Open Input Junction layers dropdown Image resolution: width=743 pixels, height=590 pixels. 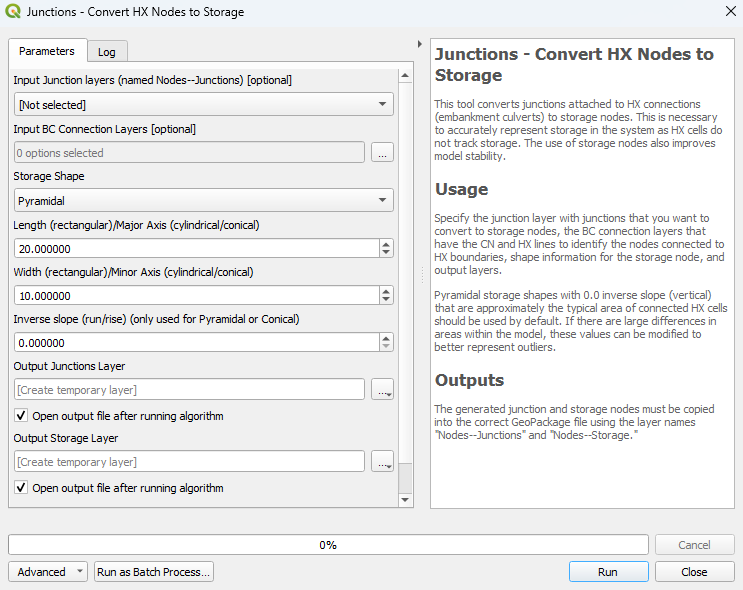(x=204, y=104)
